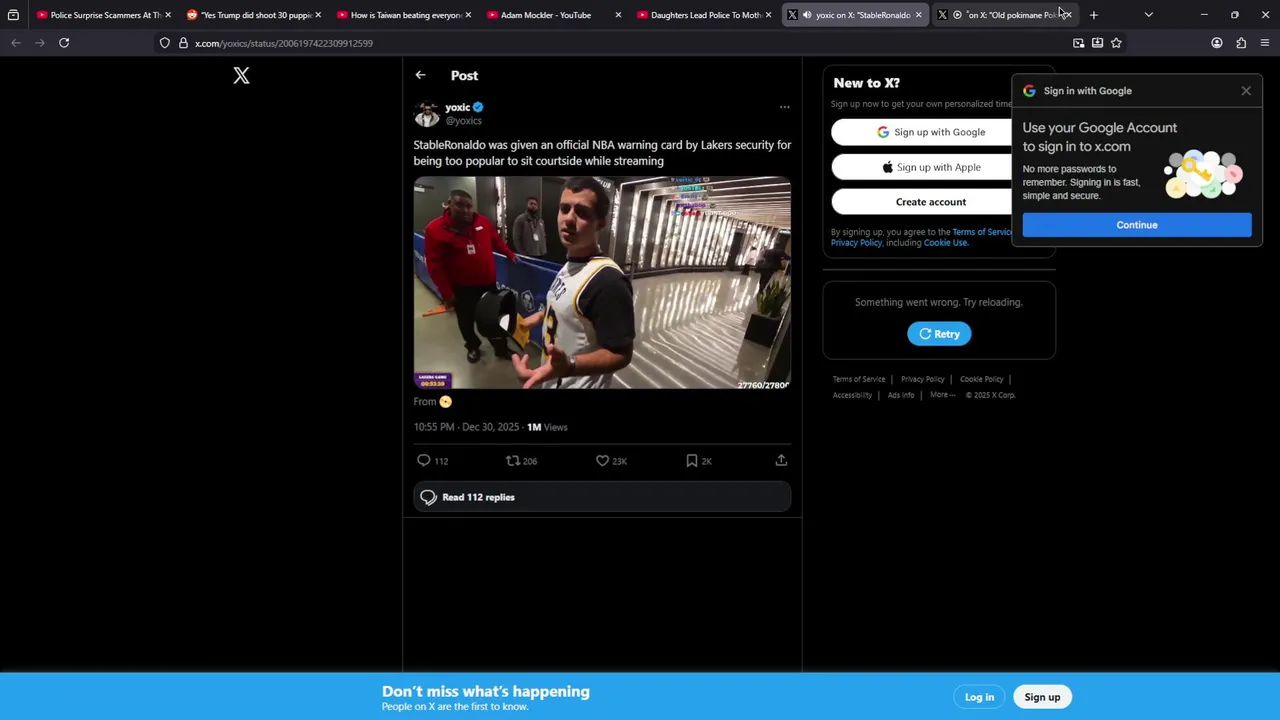
Task: Close the yoxic on X tab
Action: (x=918, y=15)
